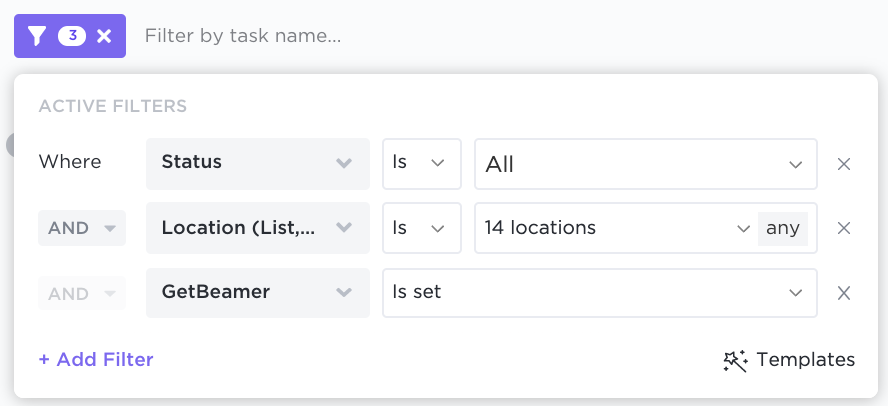Screen dimensions: 888x406
Task: Remove the Status filter row
Action: pos(844,164)
